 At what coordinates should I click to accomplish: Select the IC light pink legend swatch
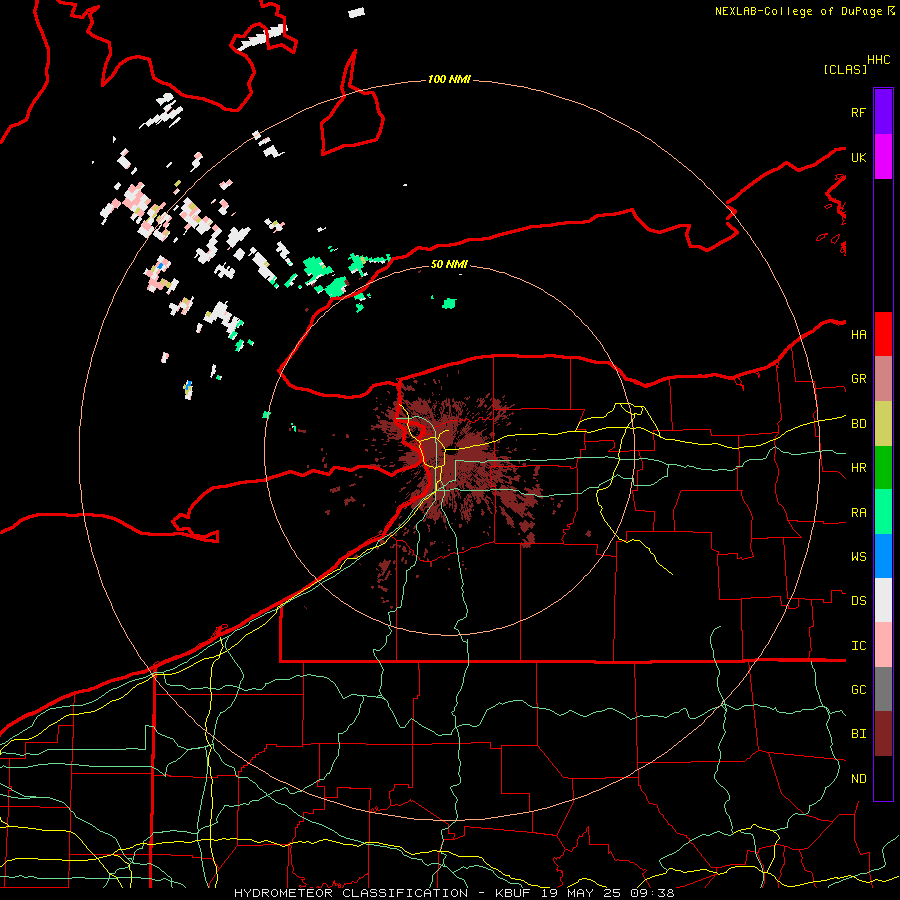(x=883, y=645)
